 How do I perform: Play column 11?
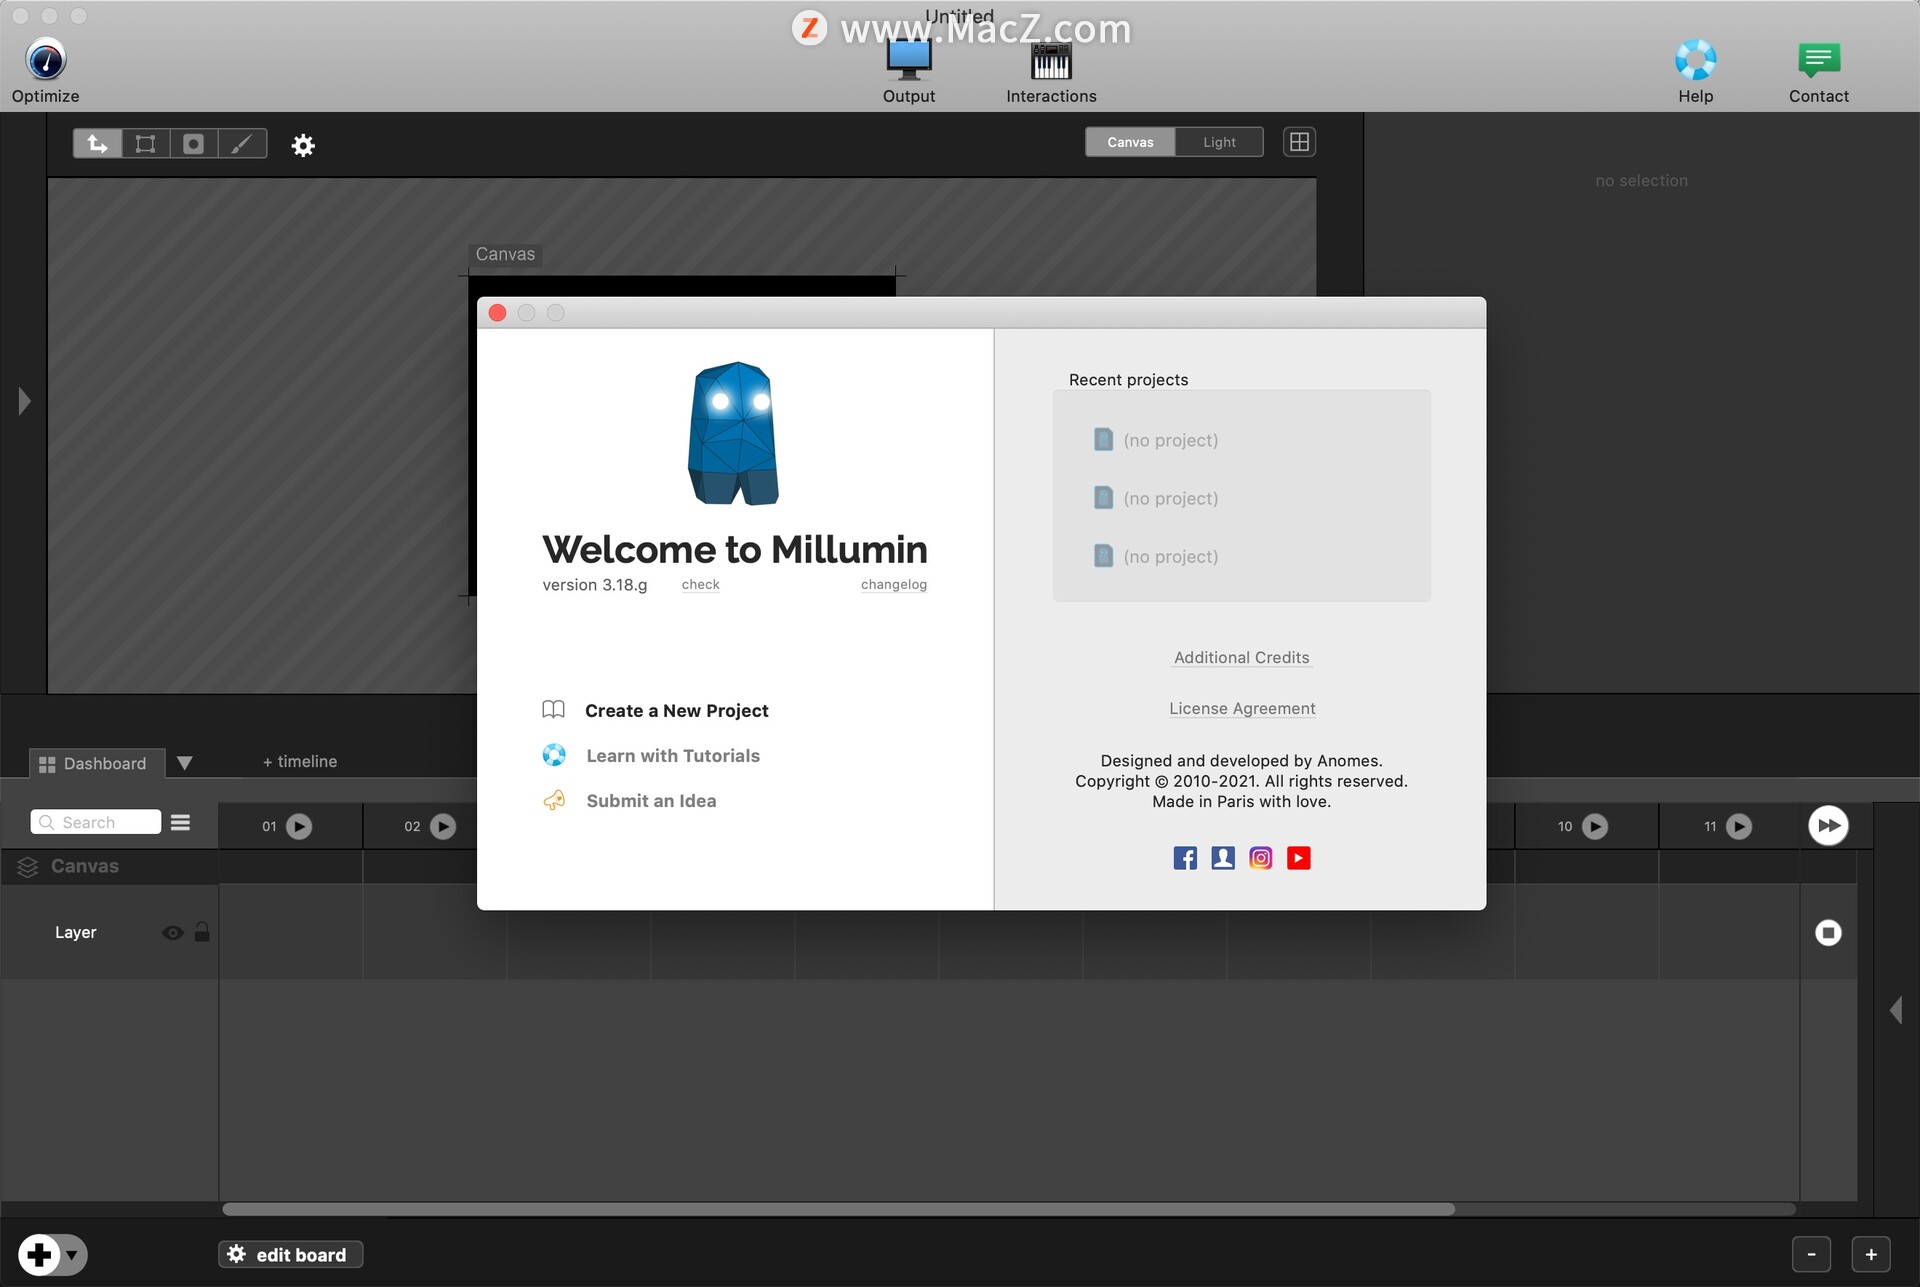click(1739, 827)
